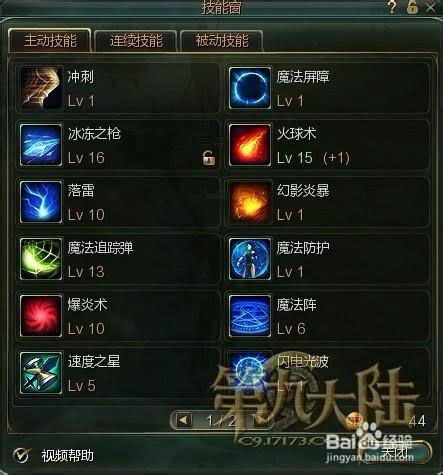Select the 魔法追踪弹 green skill icon
The height and width of the screenshot is (475, 443).
[41, 259]
